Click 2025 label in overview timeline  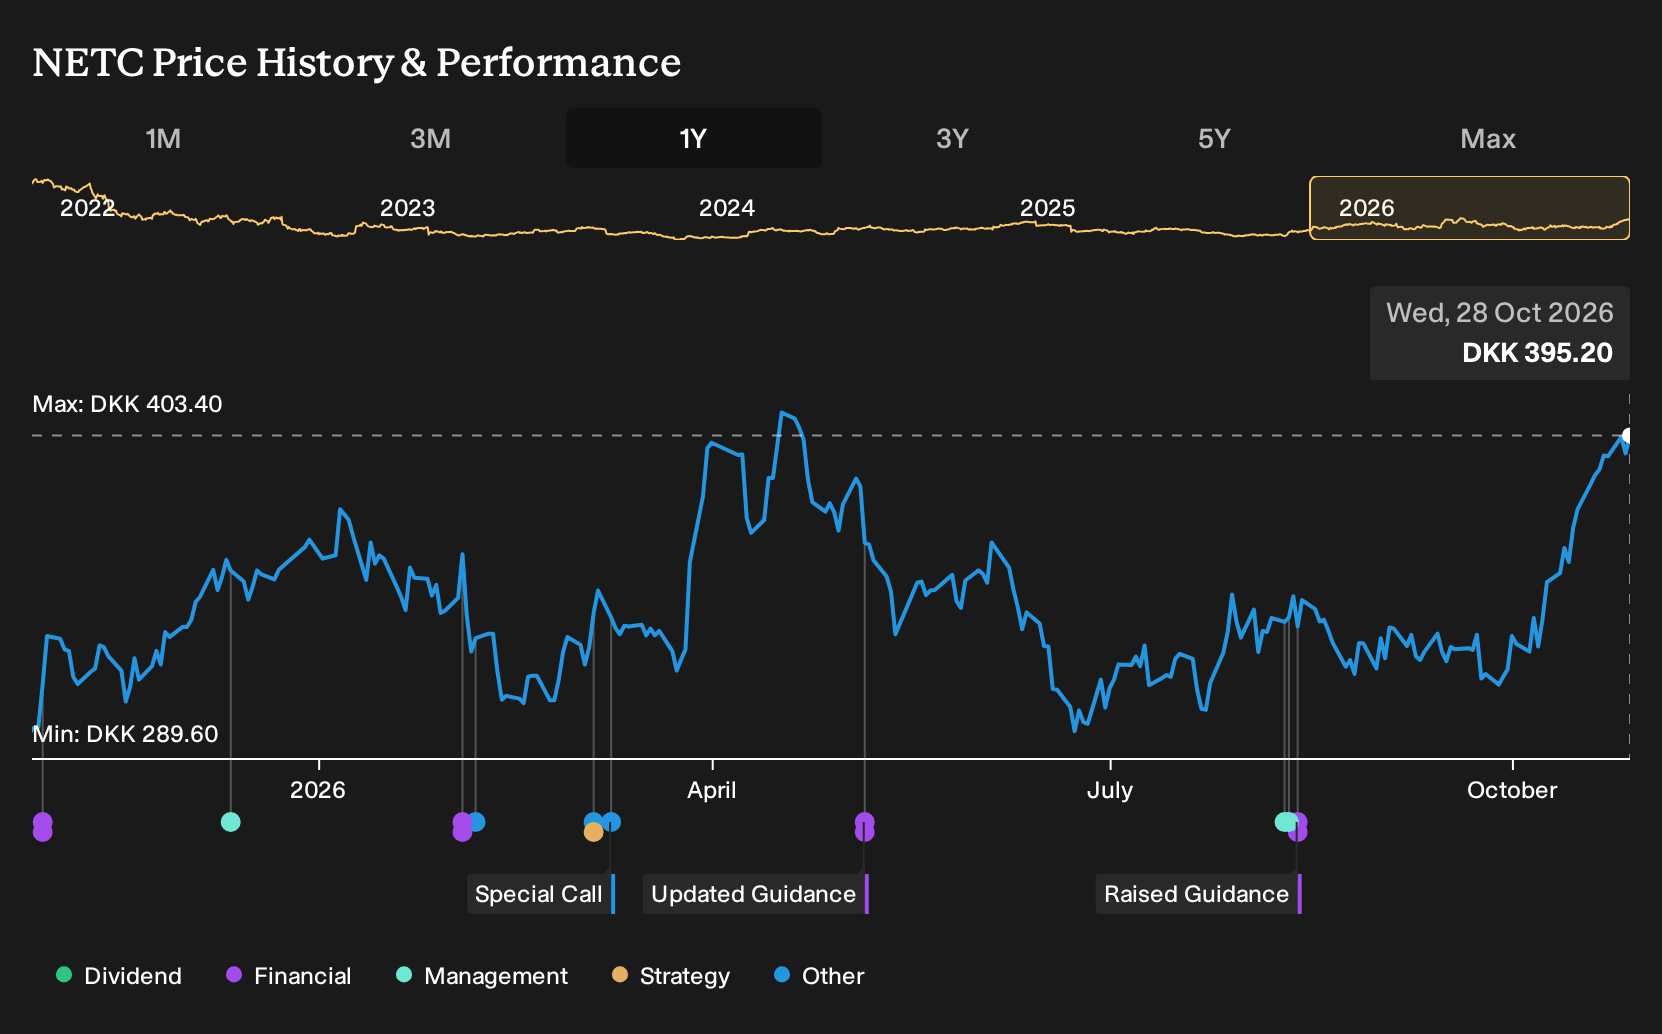(x=1047, y=208)
